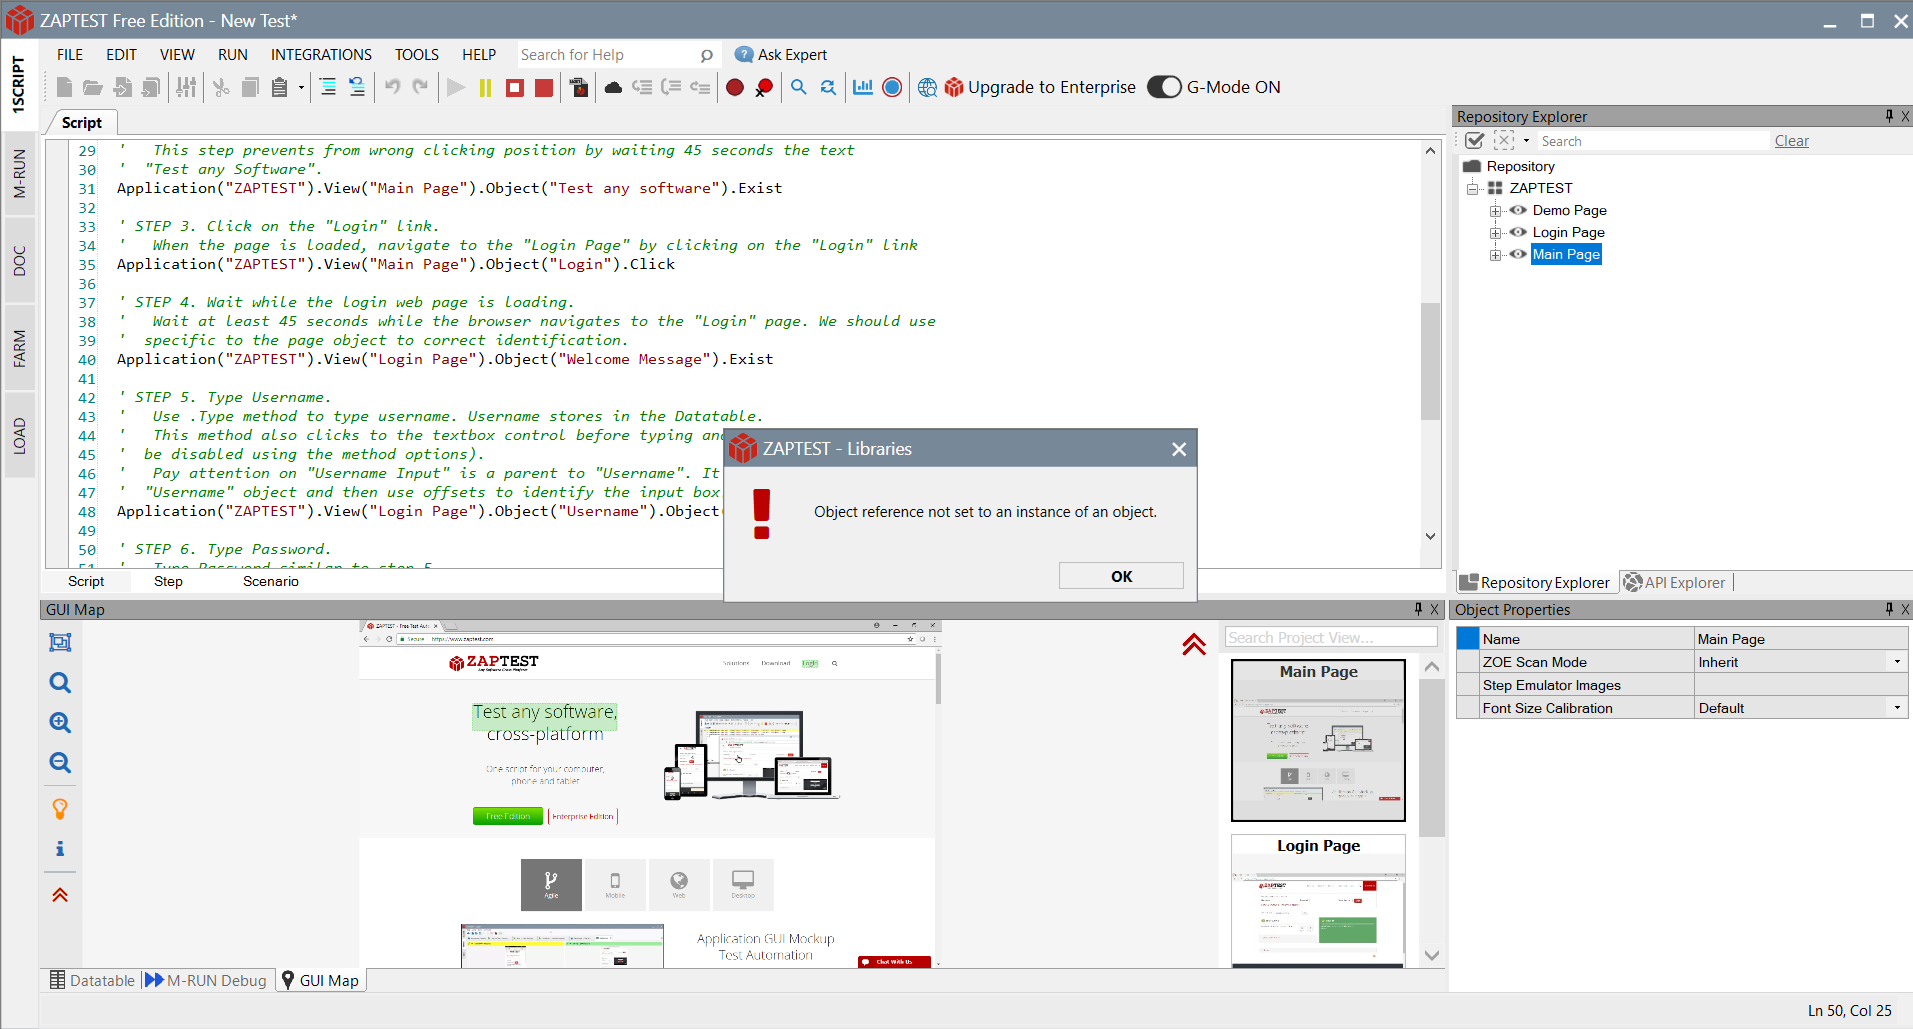1913x1029 pixels.
Task: Switch to the API Explorer tab
Action: 1674,583
